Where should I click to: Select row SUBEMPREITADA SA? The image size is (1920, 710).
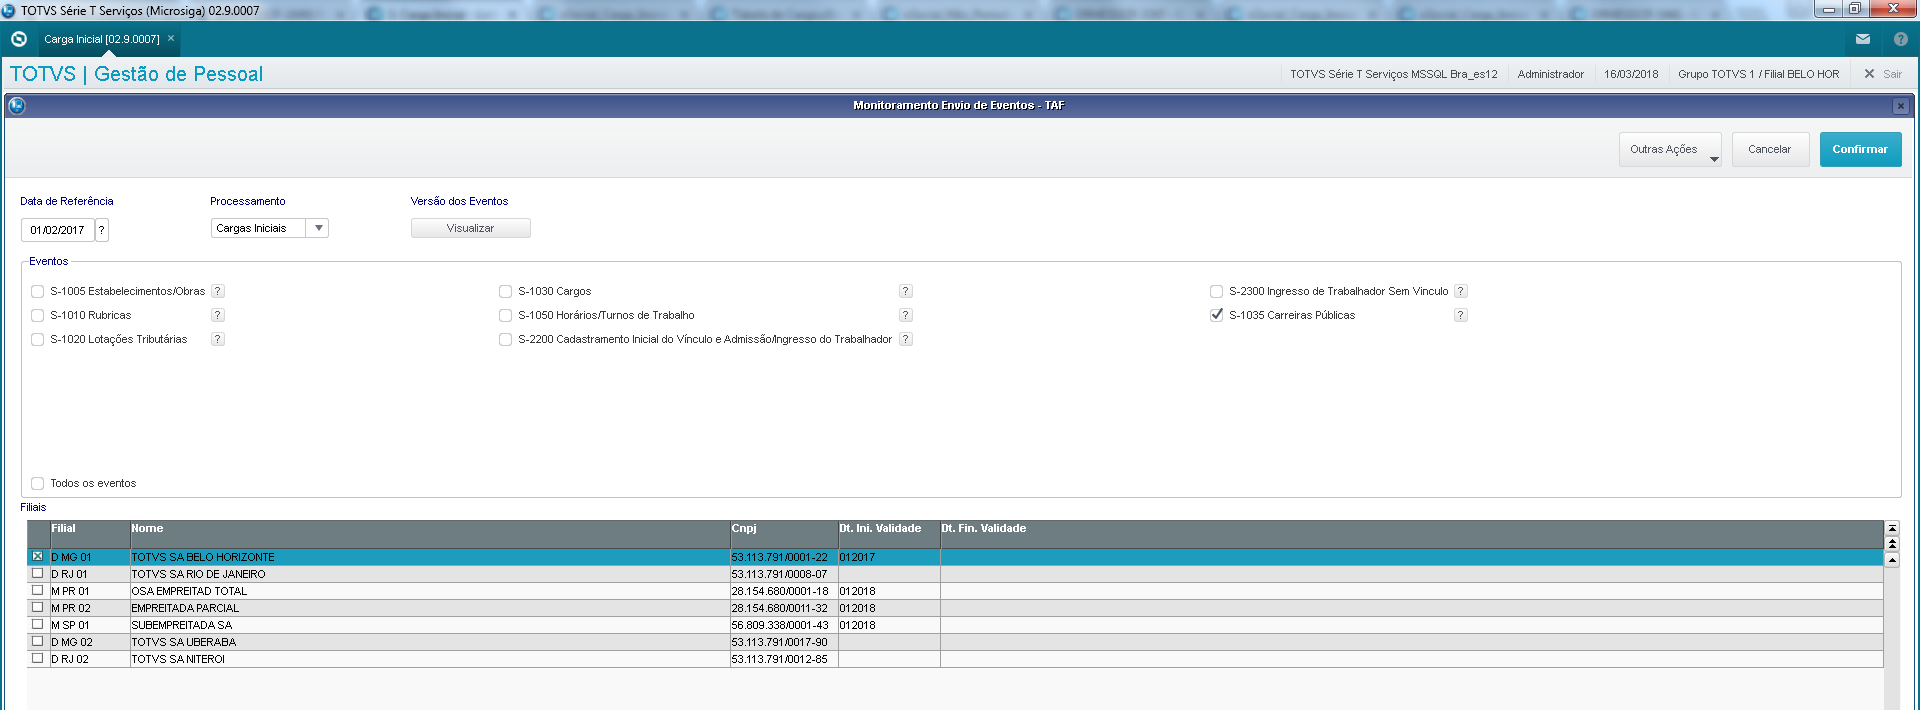(955, 625)
